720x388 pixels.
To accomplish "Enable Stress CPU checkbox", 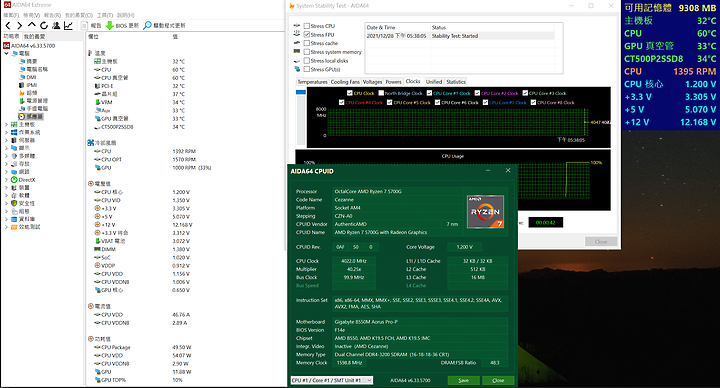I will pos(307,26).
